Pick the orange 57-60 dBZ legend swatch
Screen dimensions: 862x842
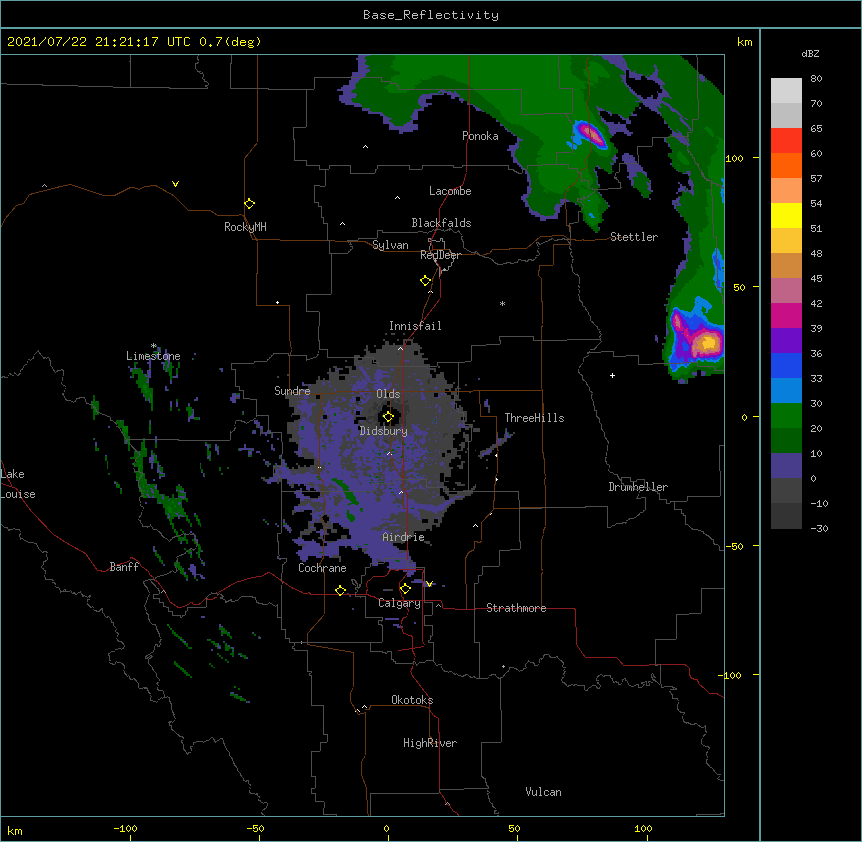pos(786,165)
